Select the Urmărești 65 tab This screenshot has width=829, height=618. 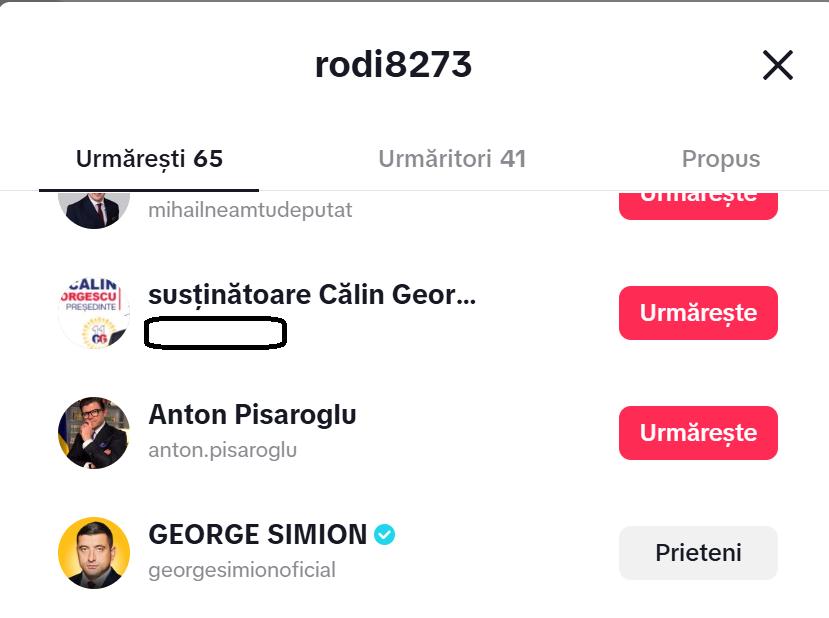click(148, 158)
